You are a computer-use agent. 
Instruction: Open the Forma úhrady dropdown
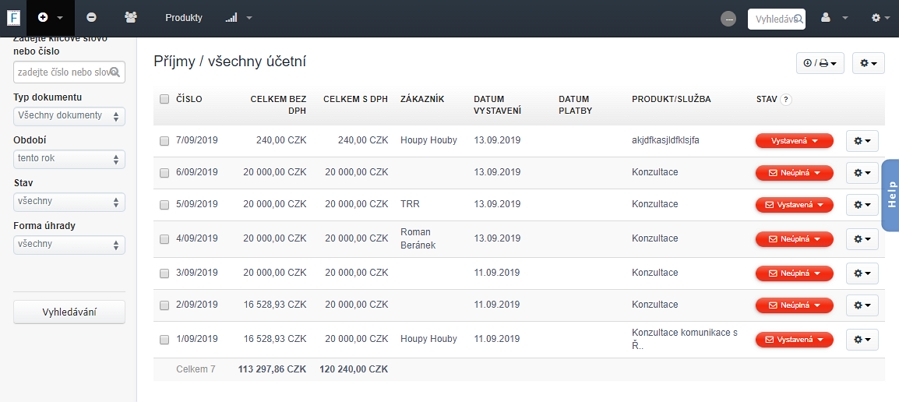click(69, 245)
